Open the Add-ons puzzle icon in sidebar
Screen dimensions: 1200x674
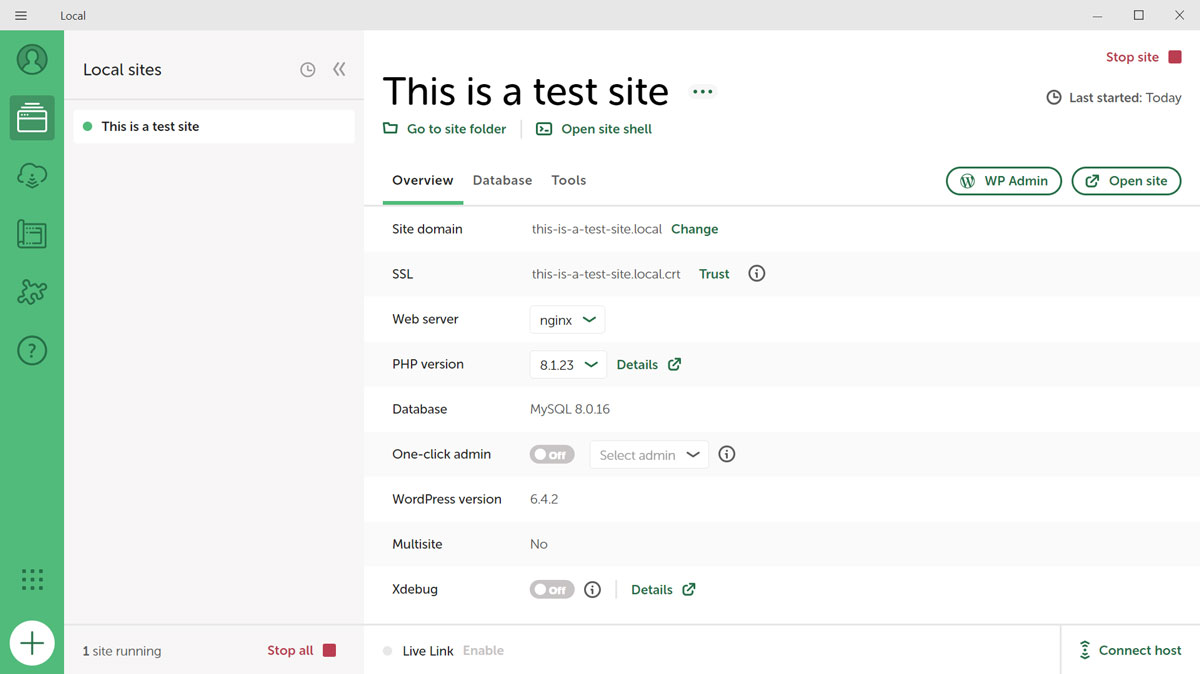pos(32,292)
